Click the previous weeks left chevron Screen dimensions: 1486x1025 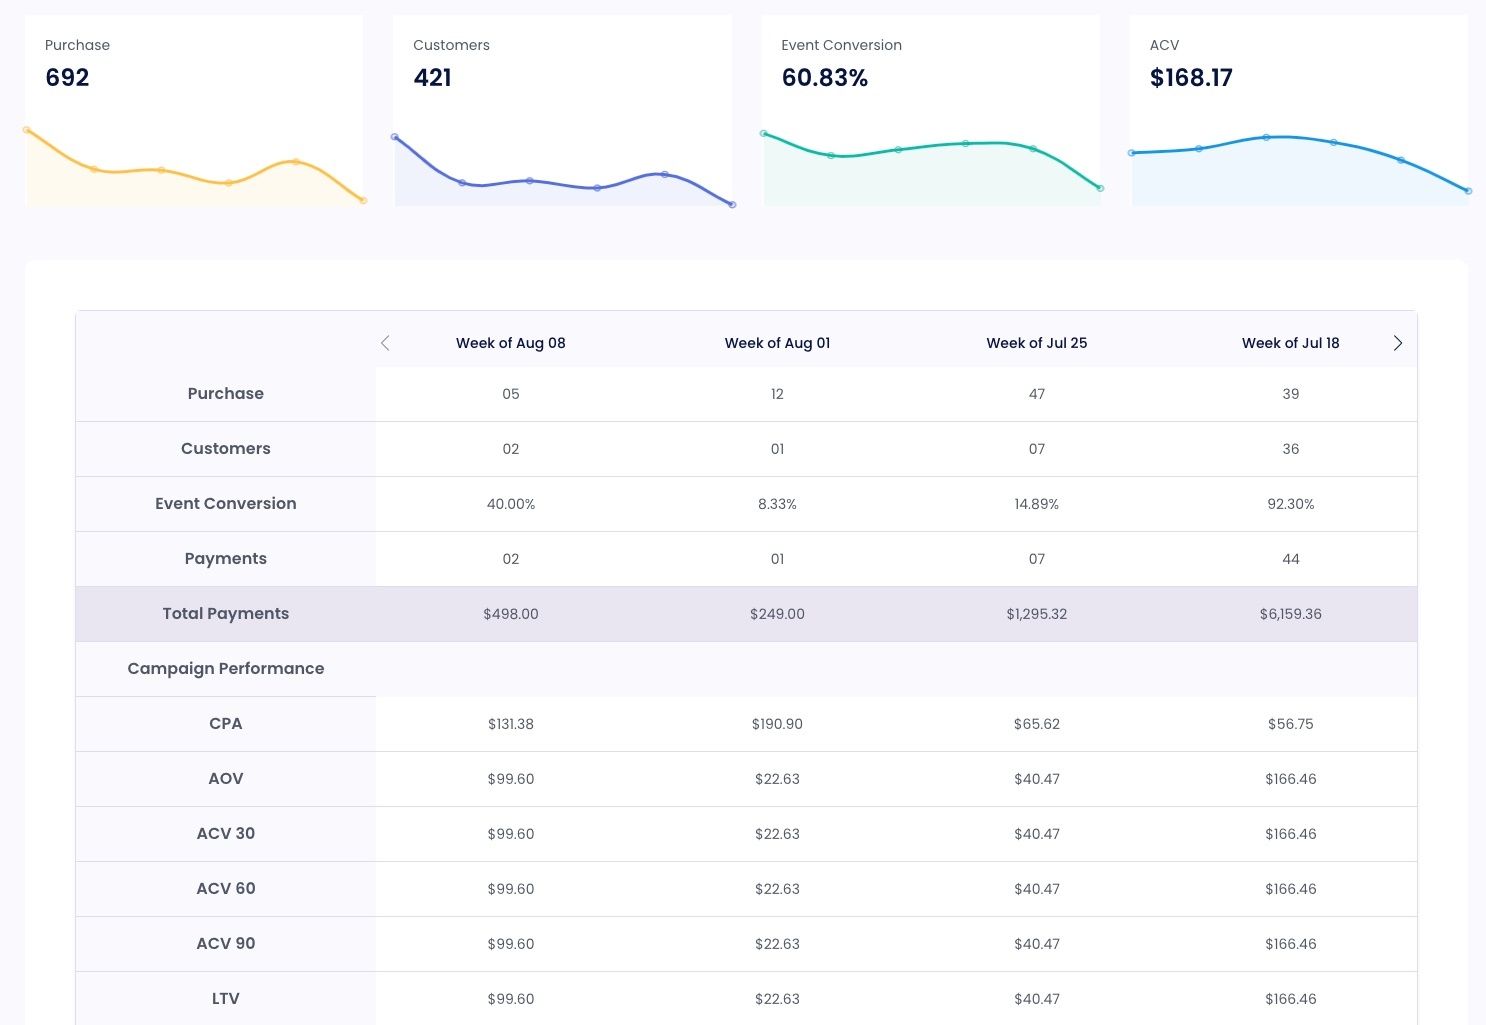click(x=385, y=343)
